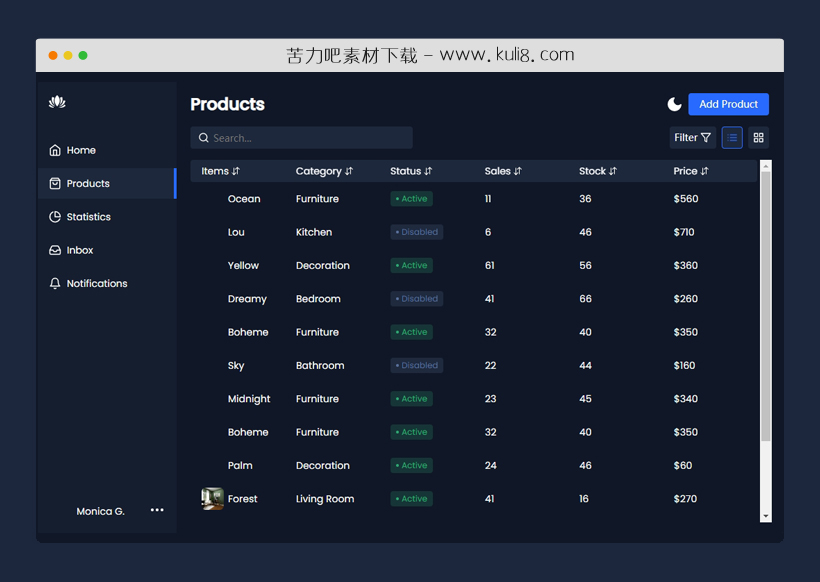Screen dimensions: 820x582
Task: Sort the table by Price column
Action: tap(690, 171)
